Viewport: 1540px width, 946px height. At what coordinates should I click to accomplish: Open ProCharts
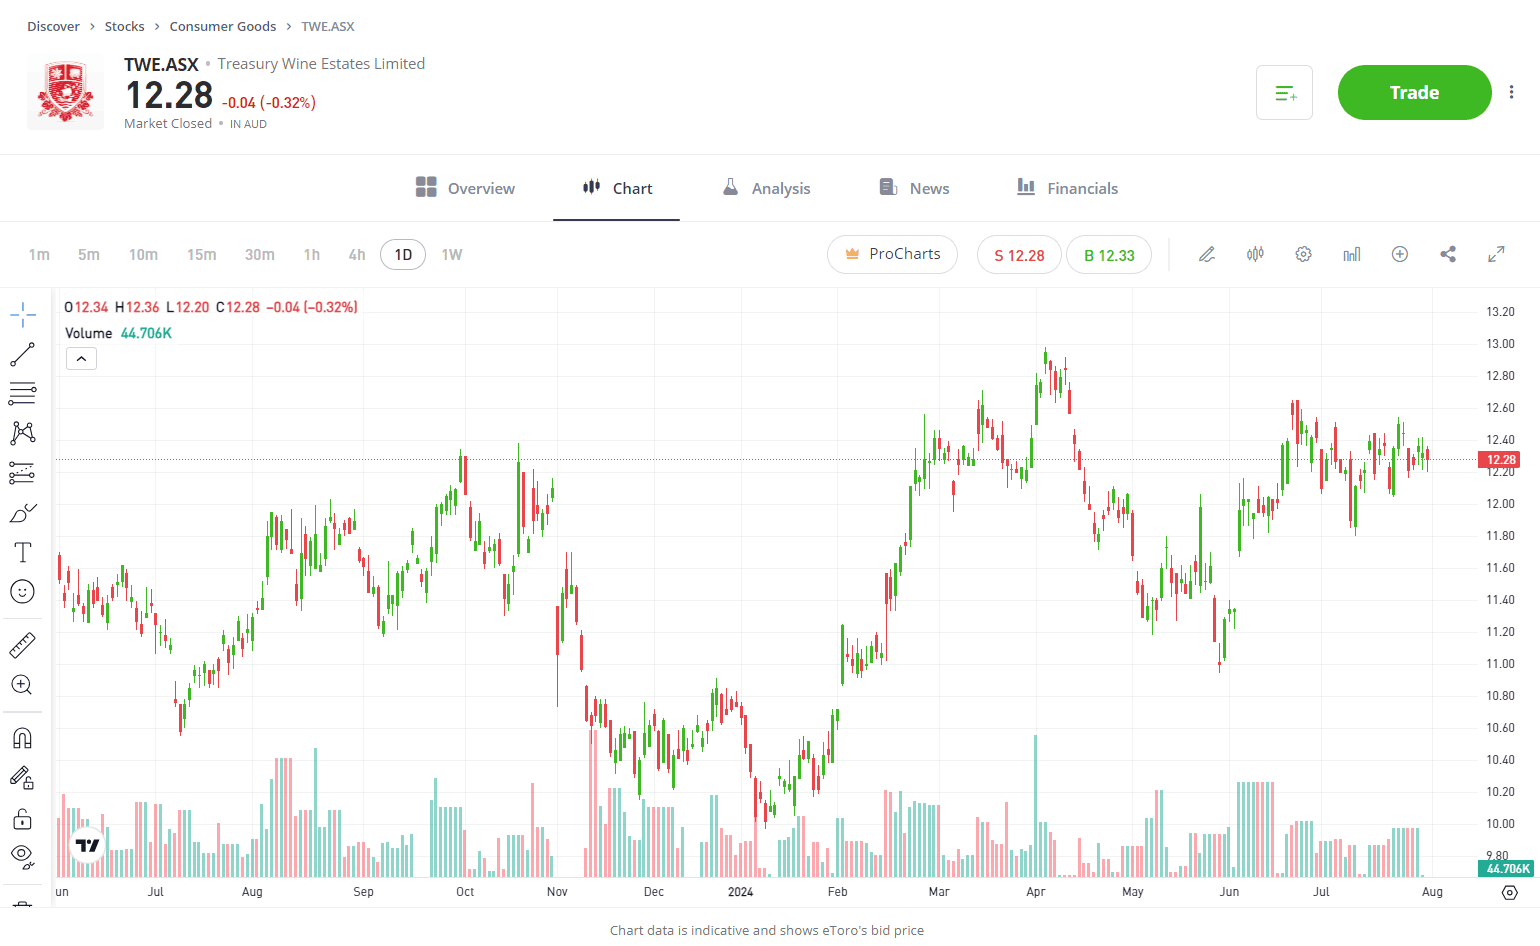[892, 254]
